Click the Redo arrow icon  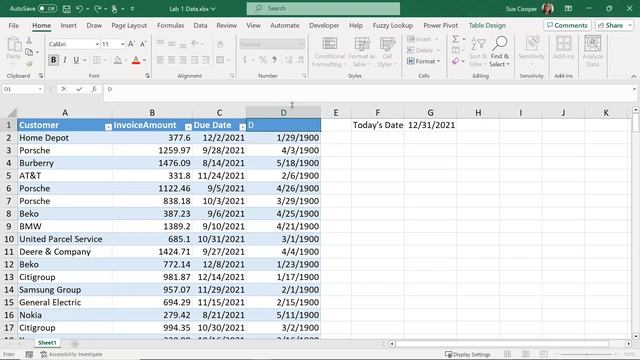click(98, 9)
